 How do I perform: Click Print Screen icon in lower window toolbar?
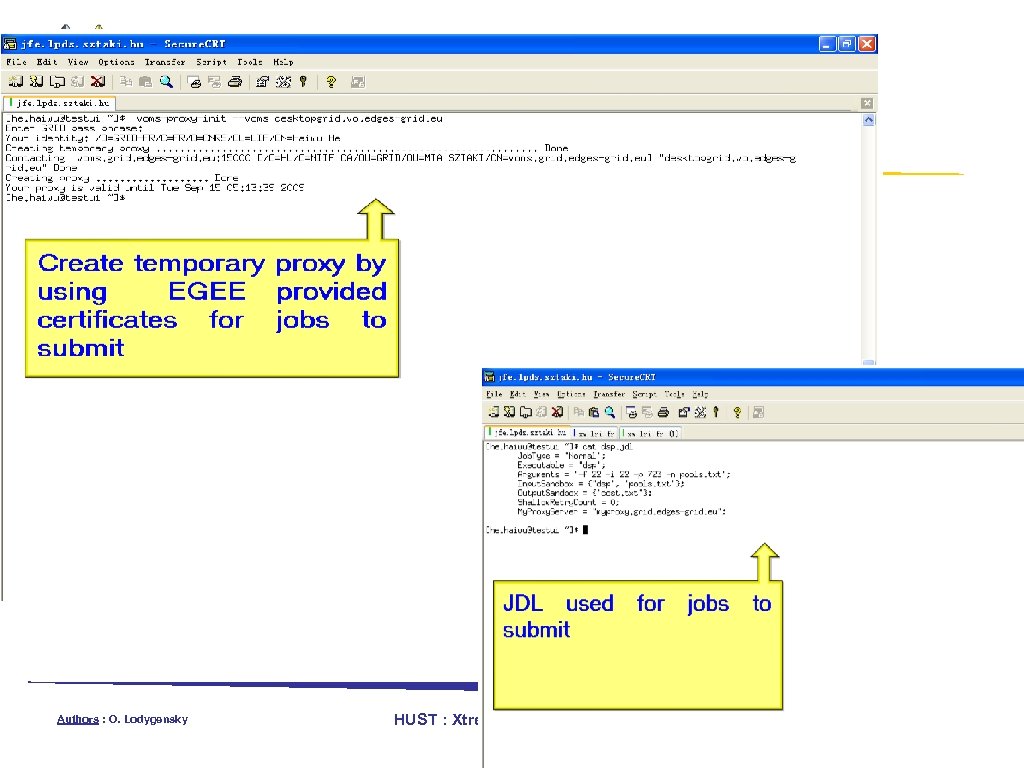pyautogui.click(x=632, y=412)
